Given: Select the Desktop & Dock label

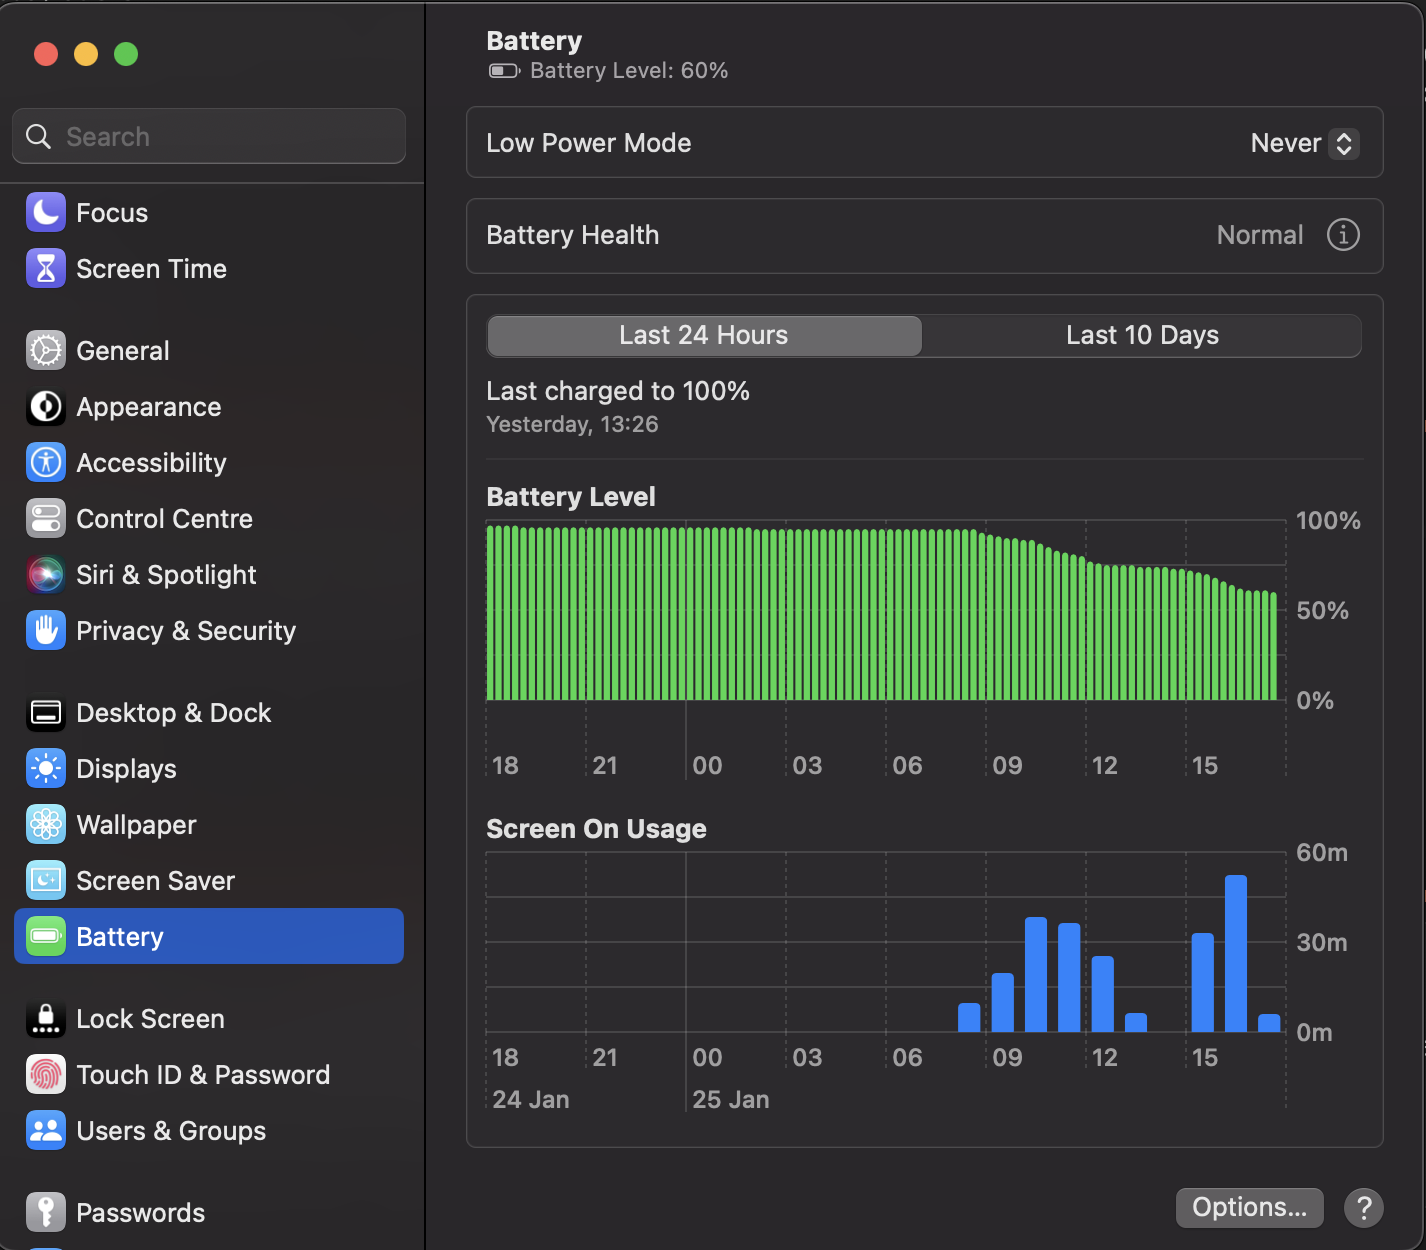Looking at the screenshot, I should (x=174, y=713).
